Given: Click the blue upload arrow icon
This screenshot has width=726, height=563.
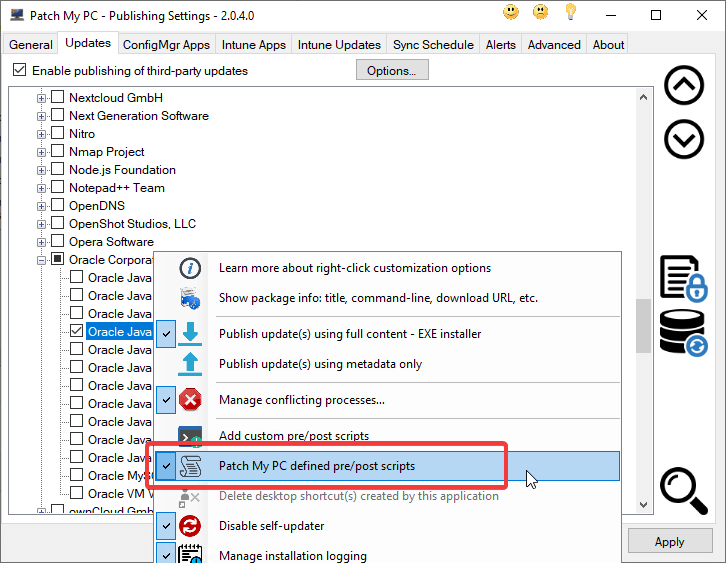Looking at the screenshot, I should [x=190, y=363].
